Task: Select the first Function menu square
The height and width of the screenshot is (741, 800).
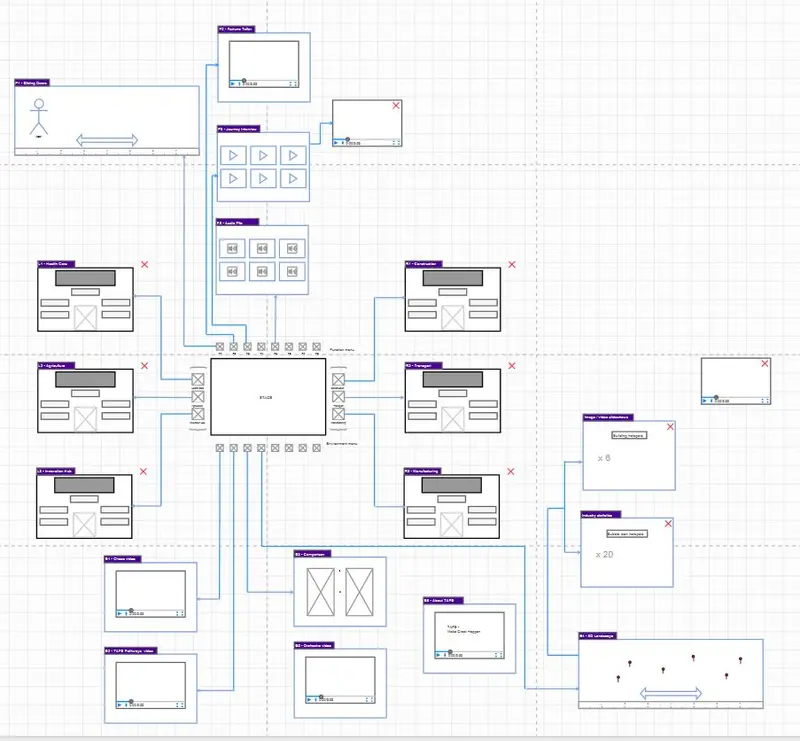Action: click(220, 347)
